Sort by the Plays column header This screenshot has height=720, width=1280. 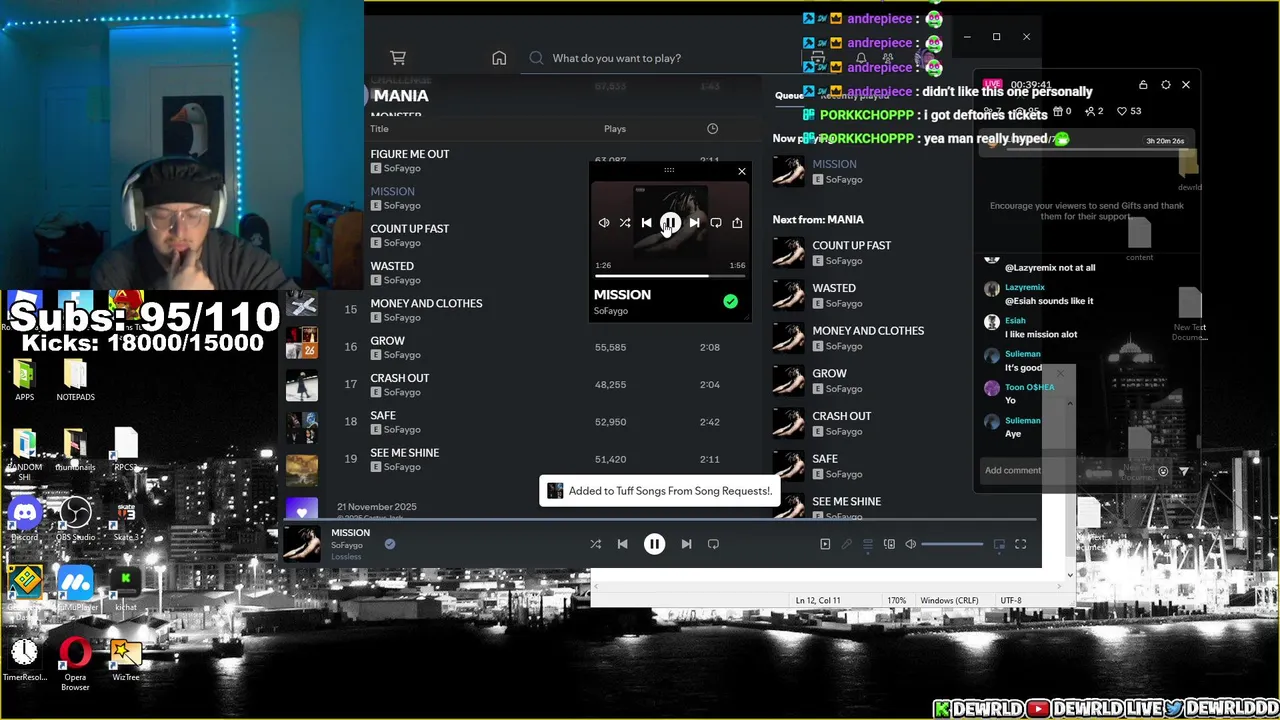pos(615,129)
